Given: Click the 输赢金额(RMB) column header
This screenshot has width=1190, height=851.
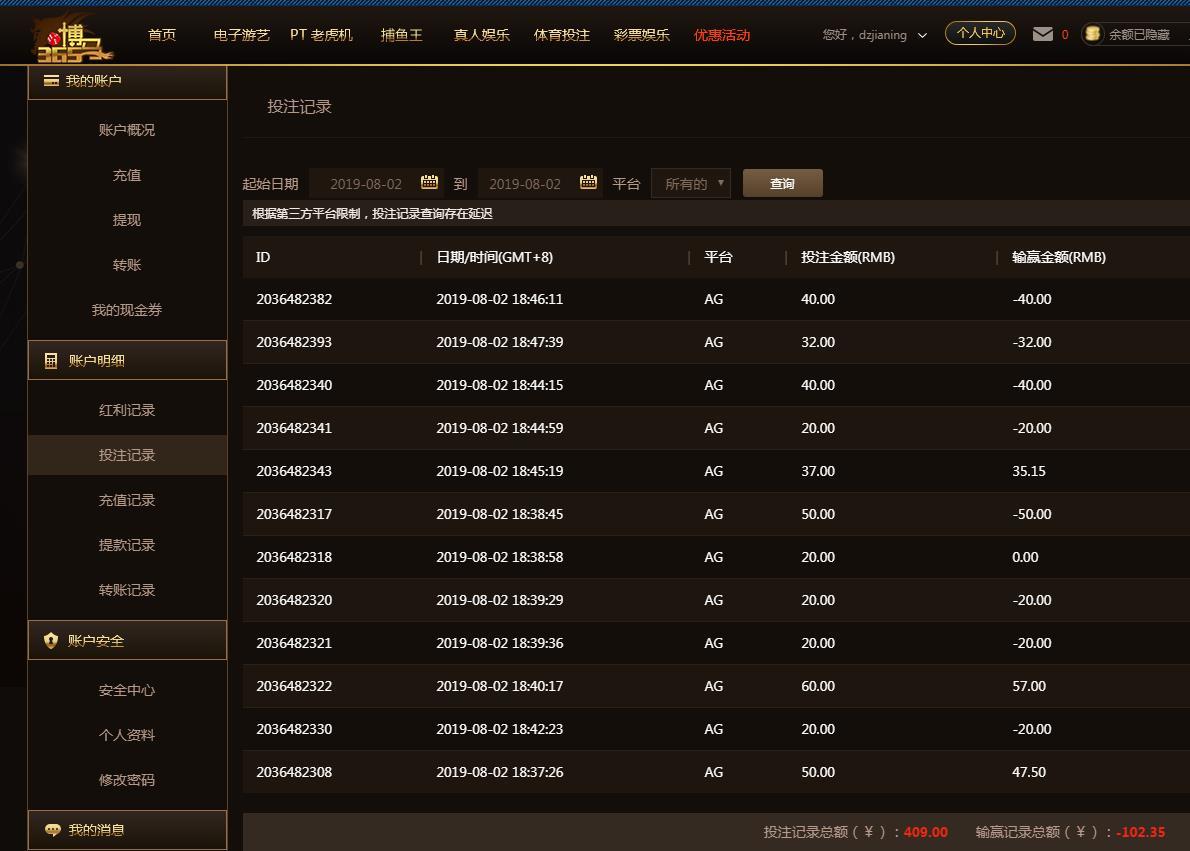Looking at the screenshot, I should [x=1059, y=257].
